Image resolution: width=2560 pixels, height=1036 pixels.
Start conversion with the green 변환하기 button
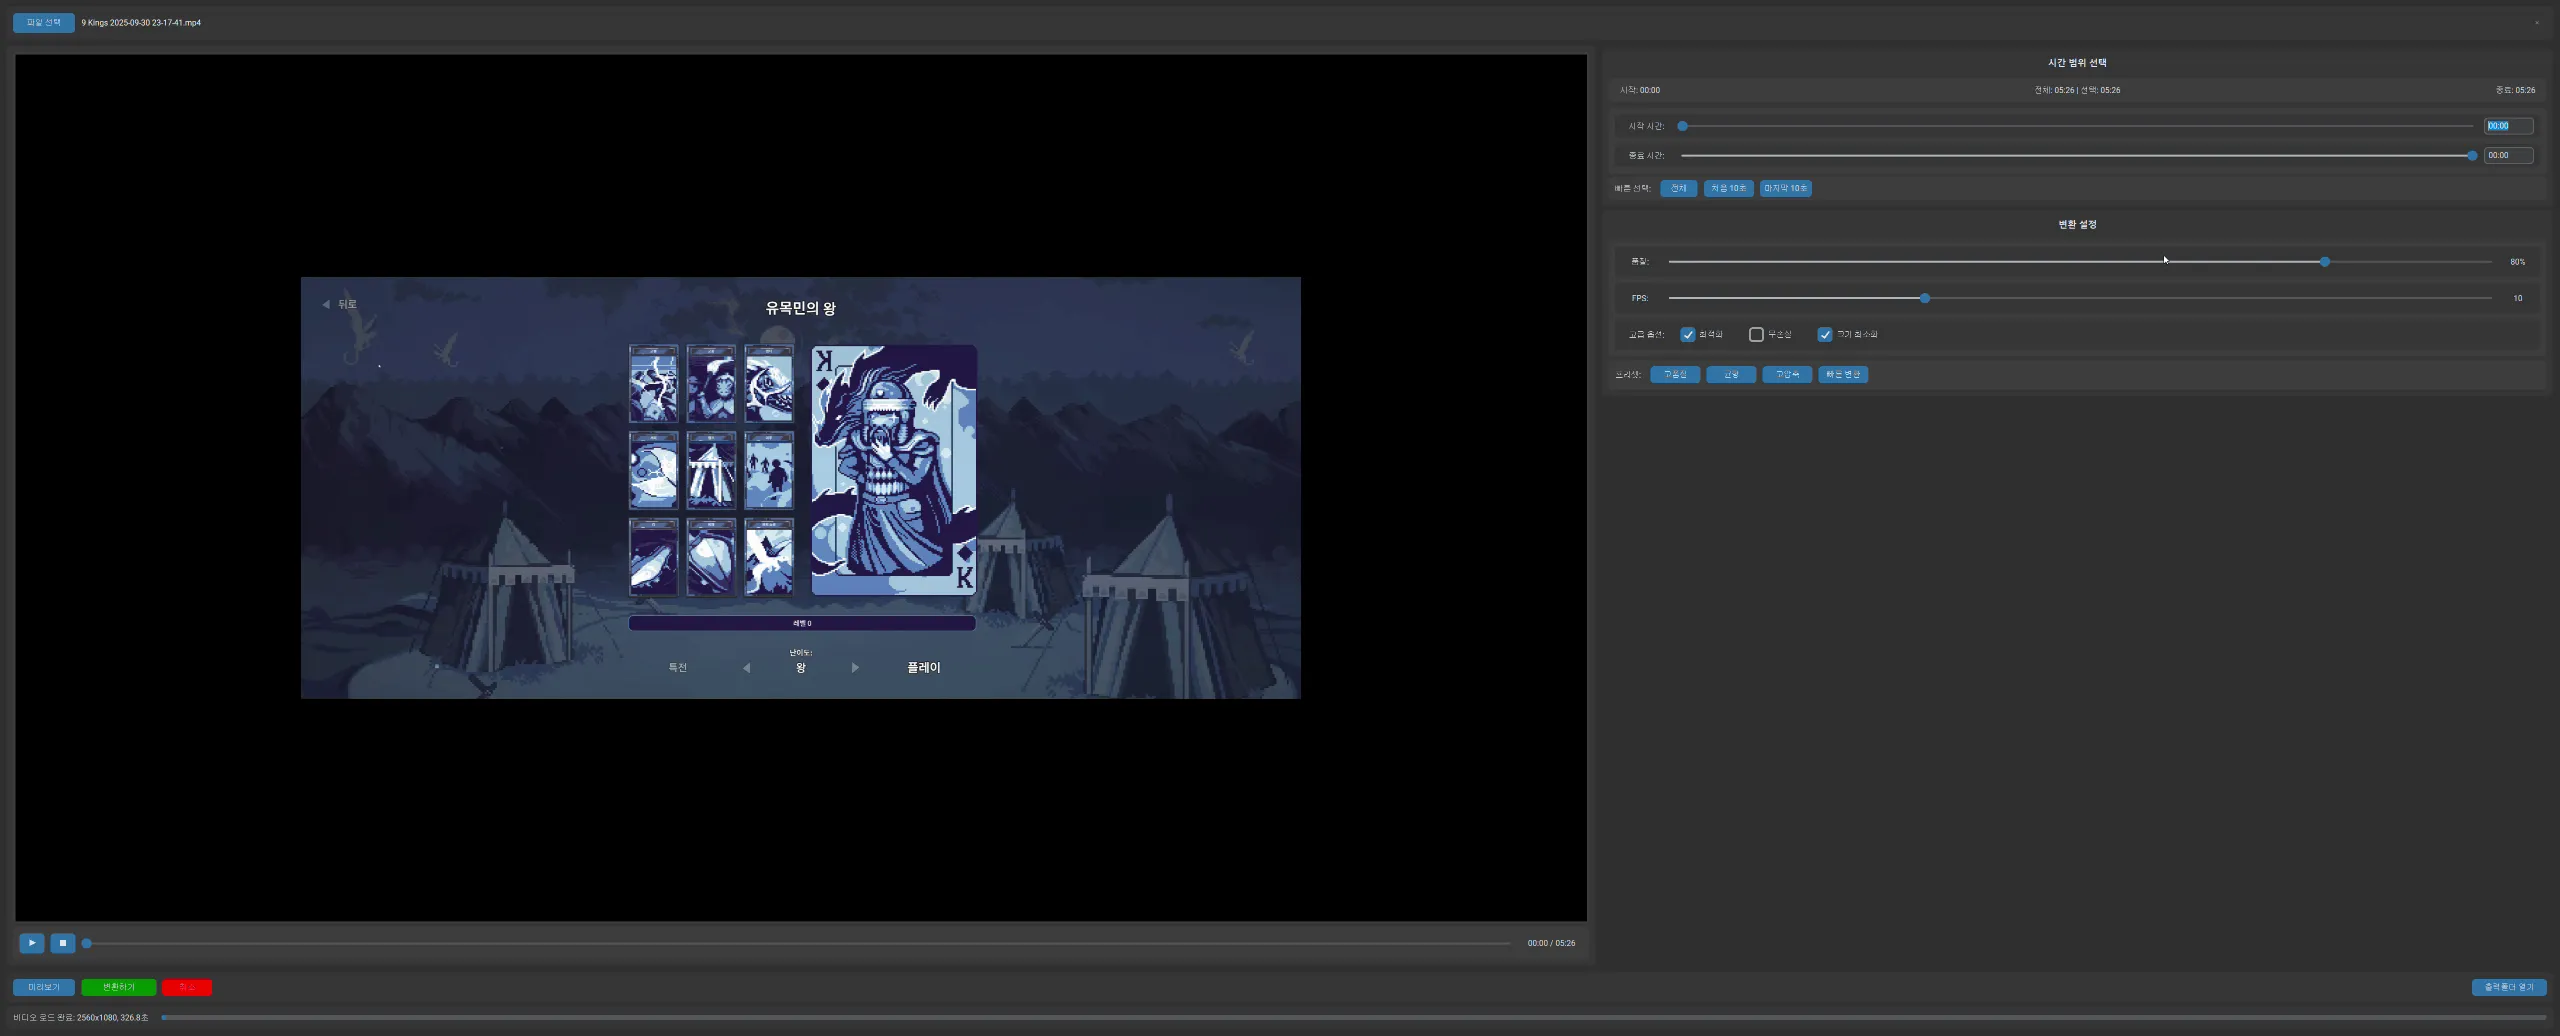119,988
